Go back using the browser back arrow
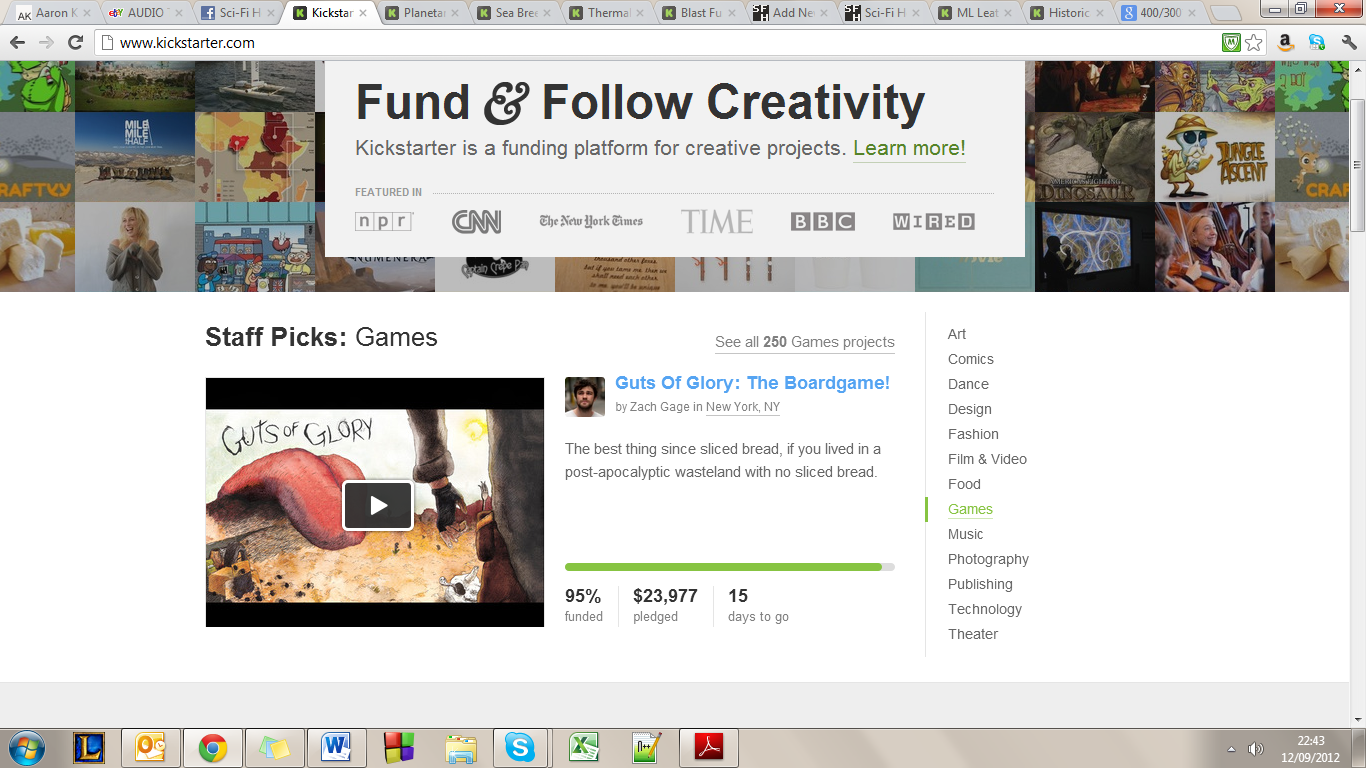 (17, 43)
